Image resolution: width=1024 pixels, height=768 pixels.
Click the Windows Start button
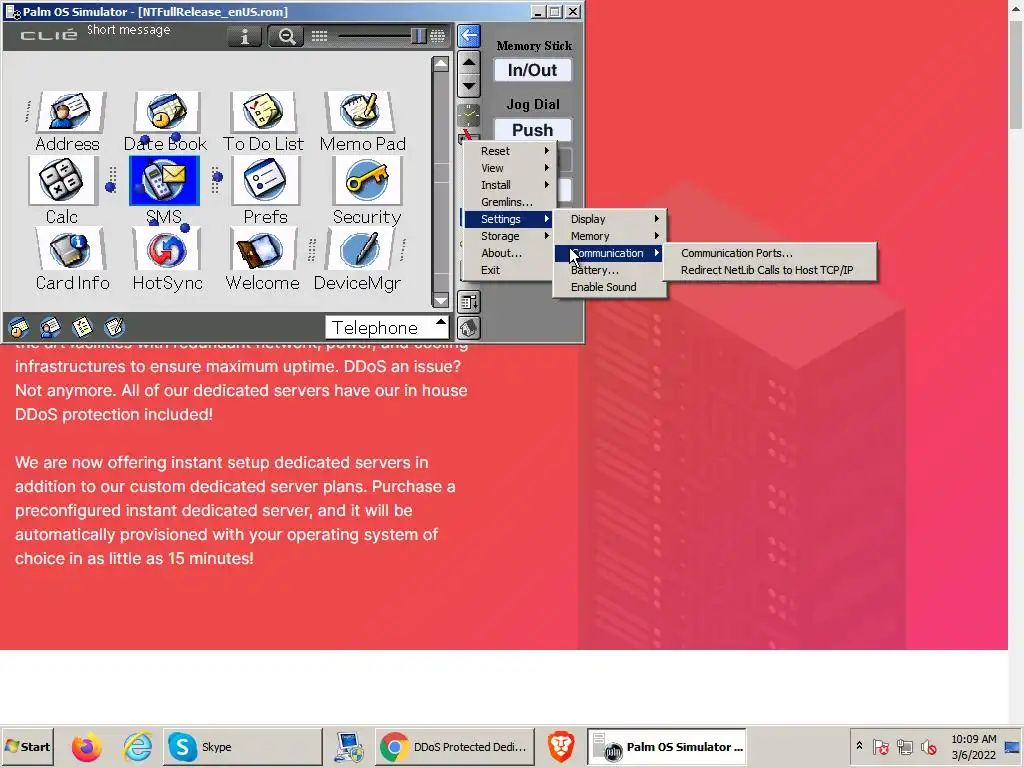[27, 746]
